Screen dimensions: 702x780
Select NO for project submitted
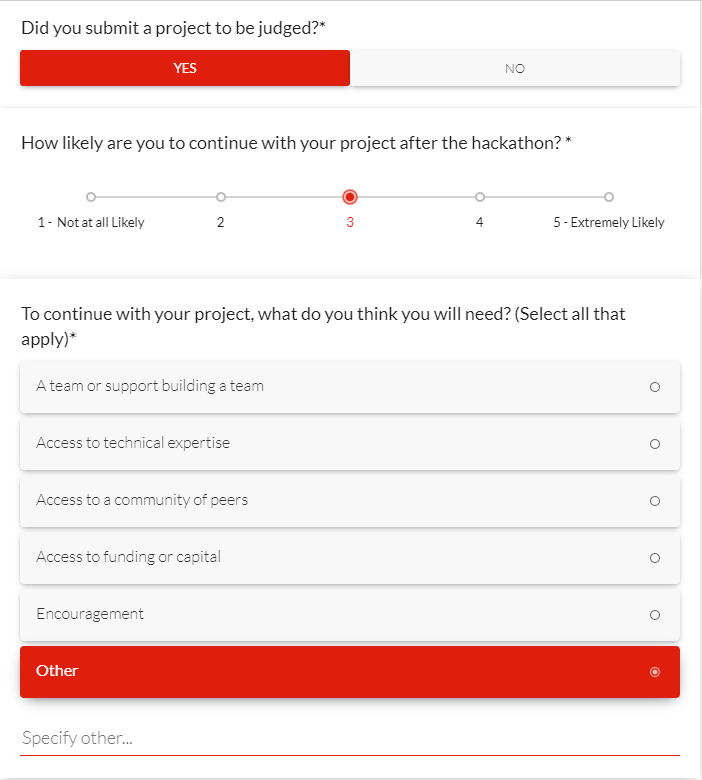[515, 68]
